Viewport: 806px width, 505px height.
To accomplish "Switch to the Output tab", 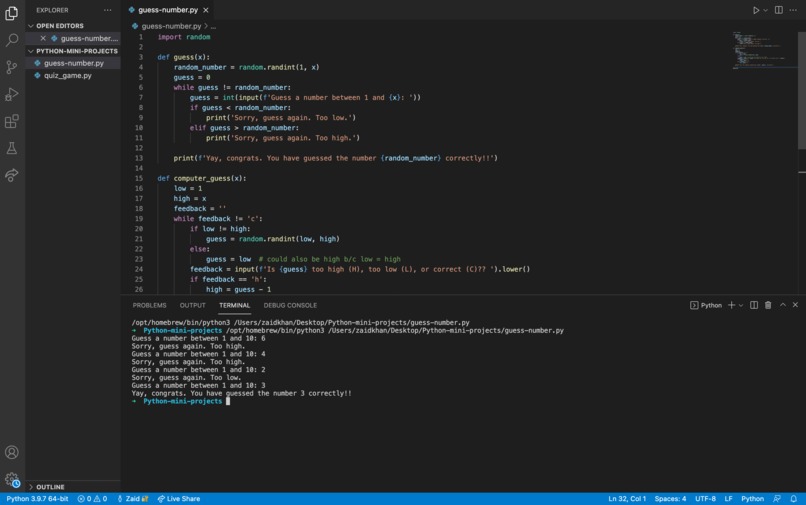I will tap(193, 305).
